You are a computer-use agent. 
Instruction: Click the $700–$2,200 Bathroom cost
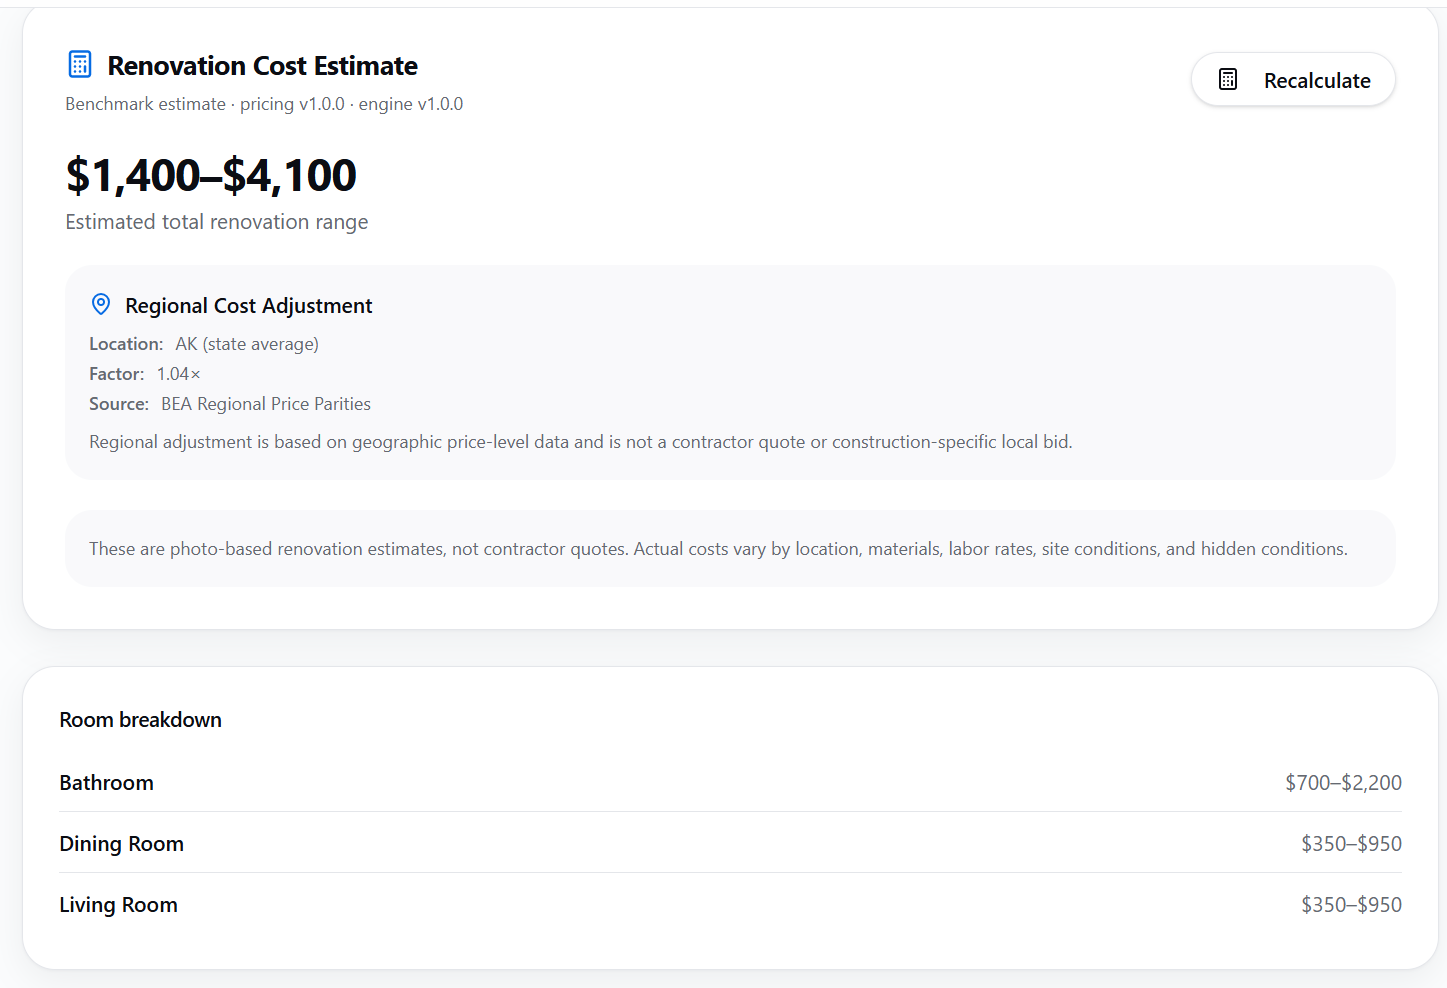pyautogui.click(x=1343, y=783)
